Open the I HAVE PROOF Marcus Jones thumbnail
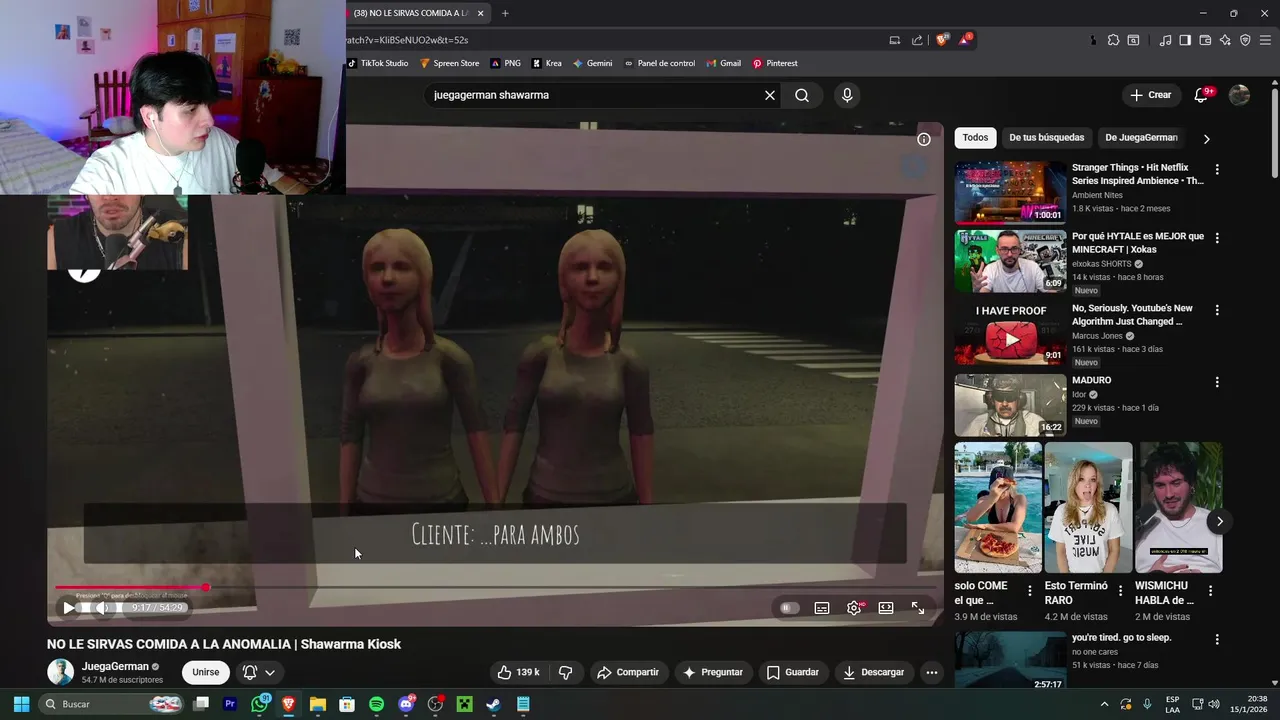This screenshot has height=720, width=1280. [1010, 333]
